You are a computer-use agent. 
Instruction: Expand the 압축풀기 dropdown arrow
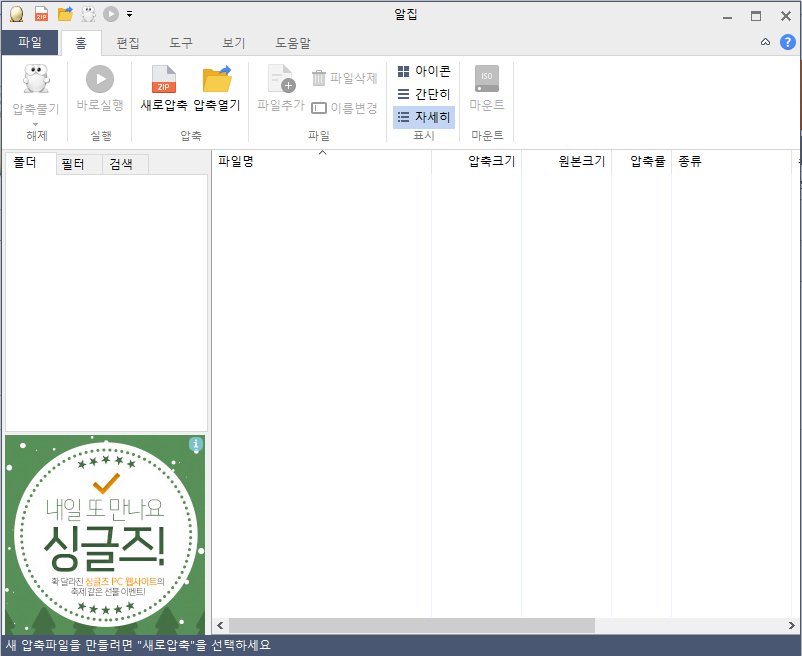click(x=35, y=124)
